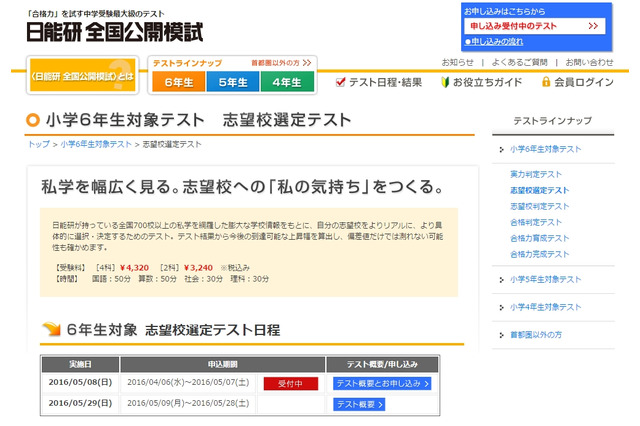Screen dimensions: 640x426
Task: Open 志望校判定テスト in the sidebar
Action: coord(539,206)
